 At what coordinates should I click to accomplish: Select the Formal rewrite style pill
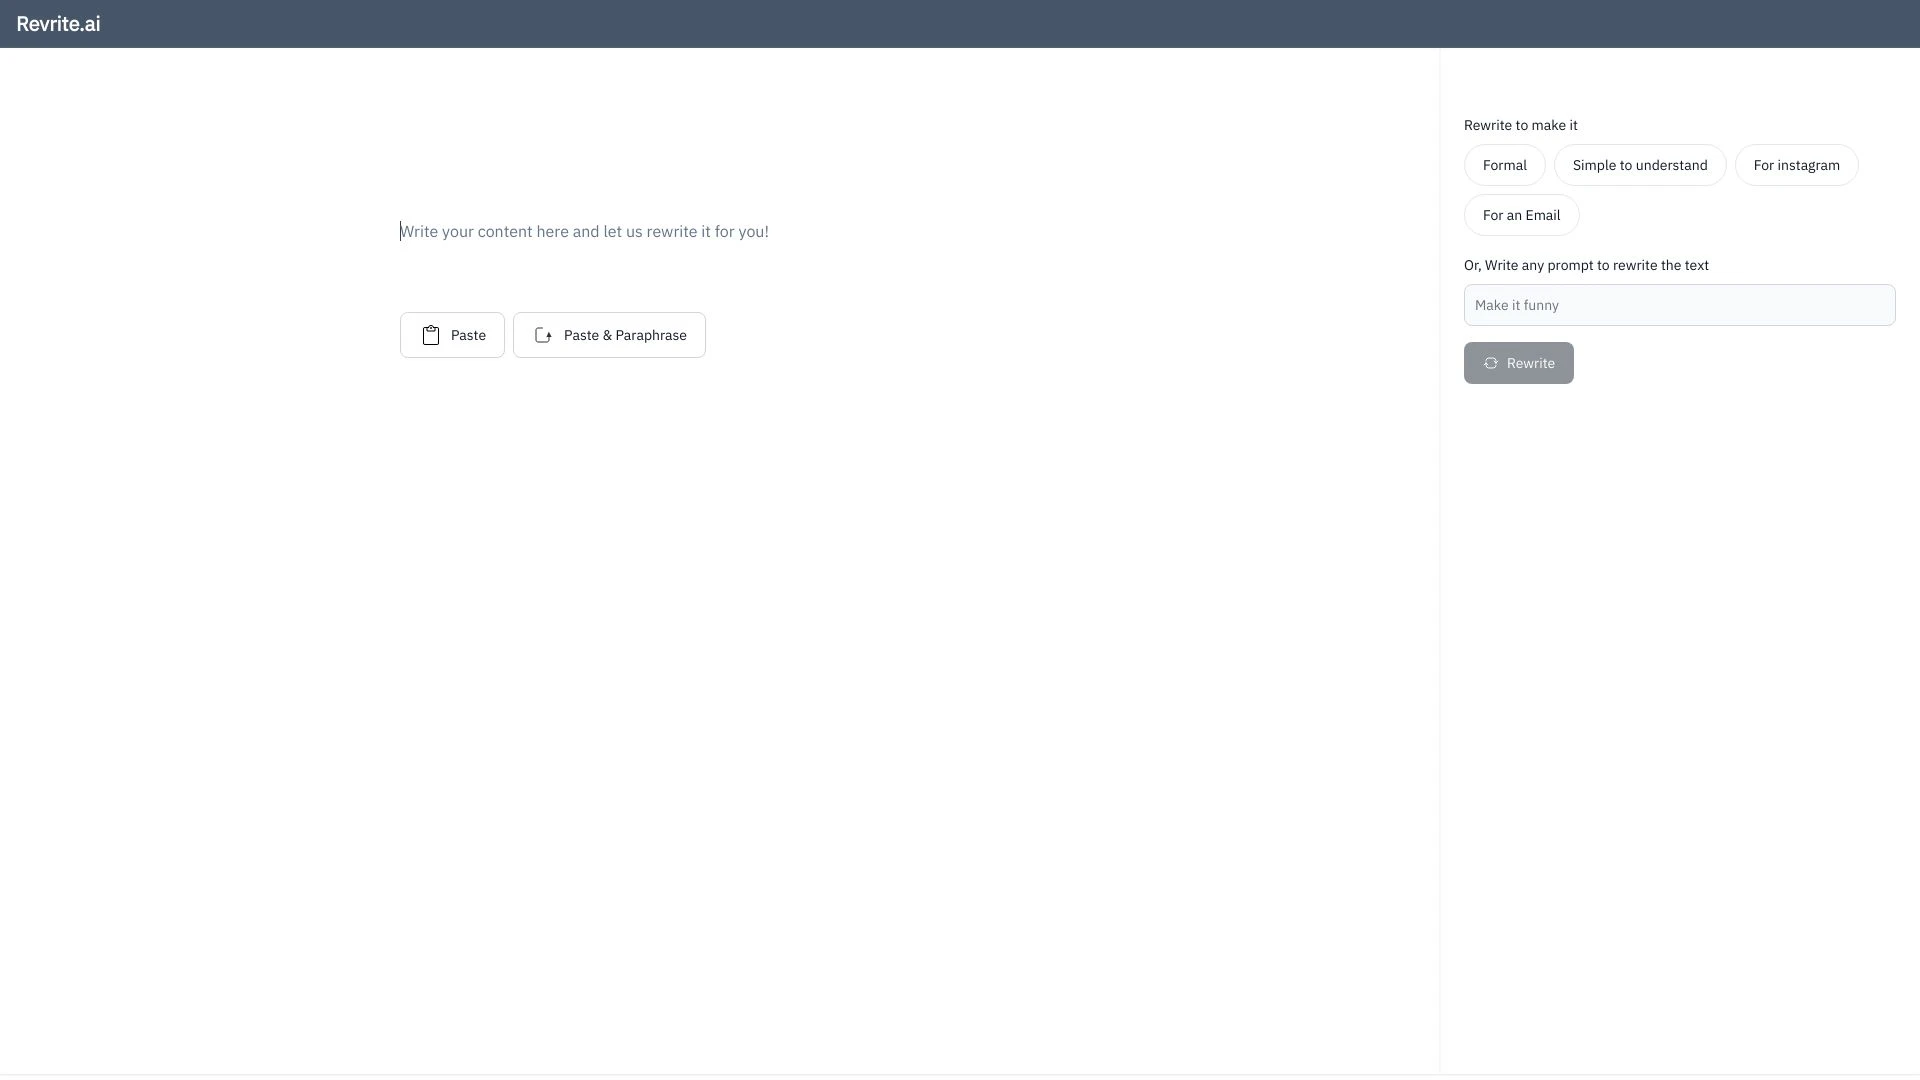(x=1505, y=165)
